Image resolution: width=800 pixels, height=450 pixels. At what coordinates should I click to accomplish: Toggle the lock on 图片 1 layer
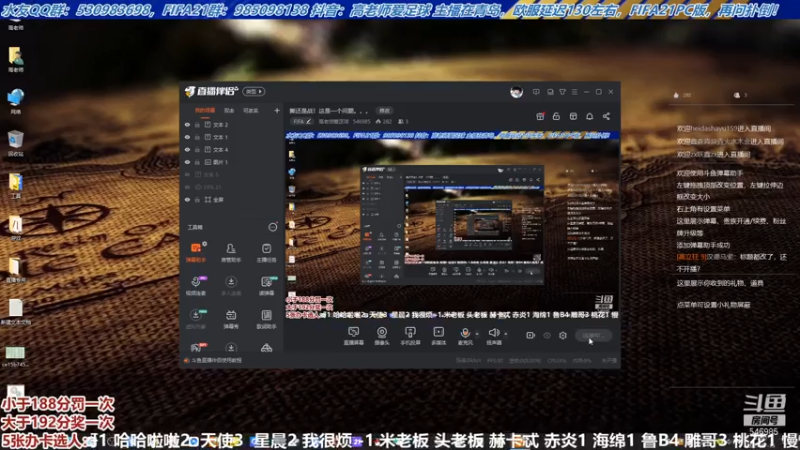(197, 162)
